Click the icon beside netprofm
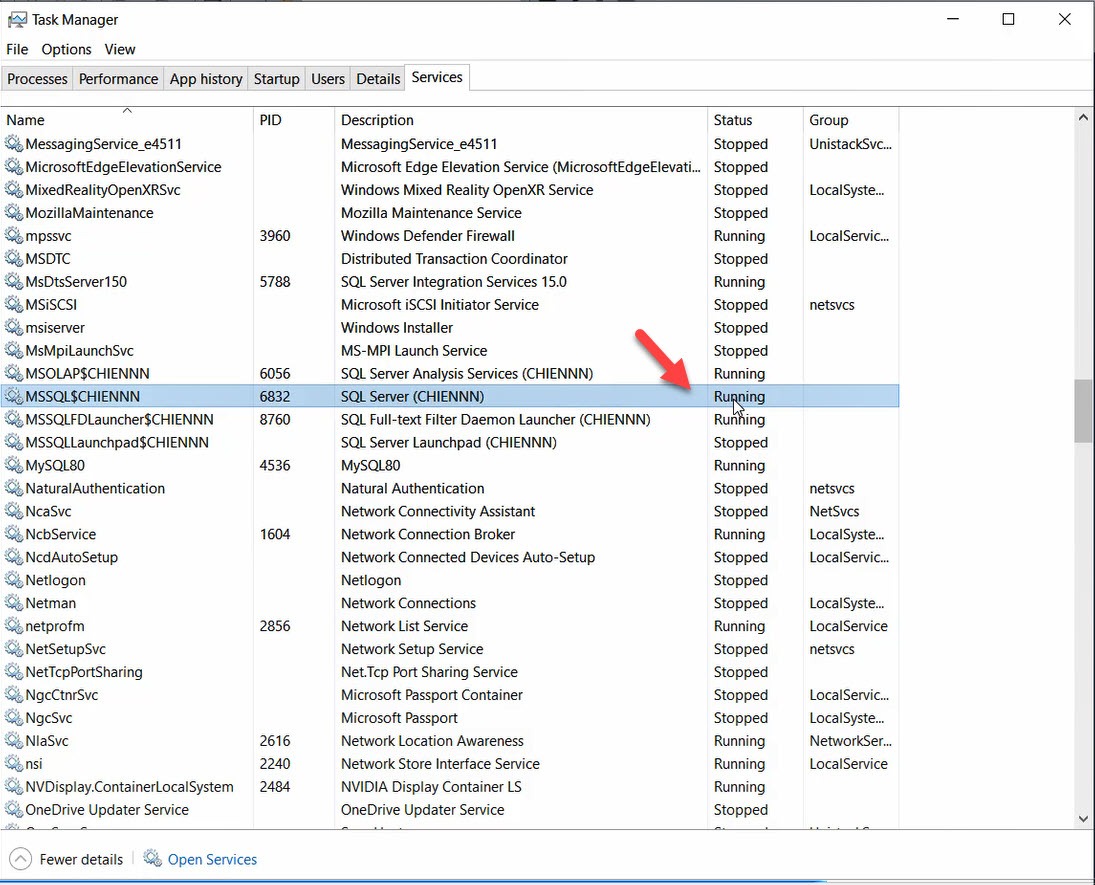 coord(14,626)
